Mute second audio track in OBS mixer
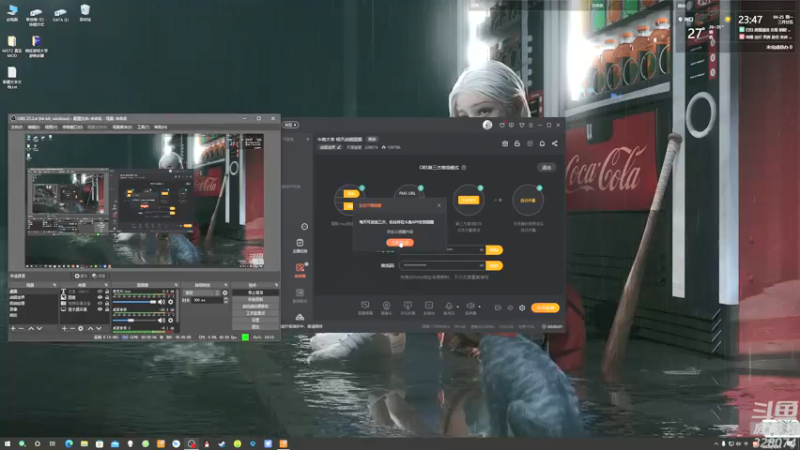Image resolution: width=800 pixels, height=450 pixels. [x=161, y=320]
